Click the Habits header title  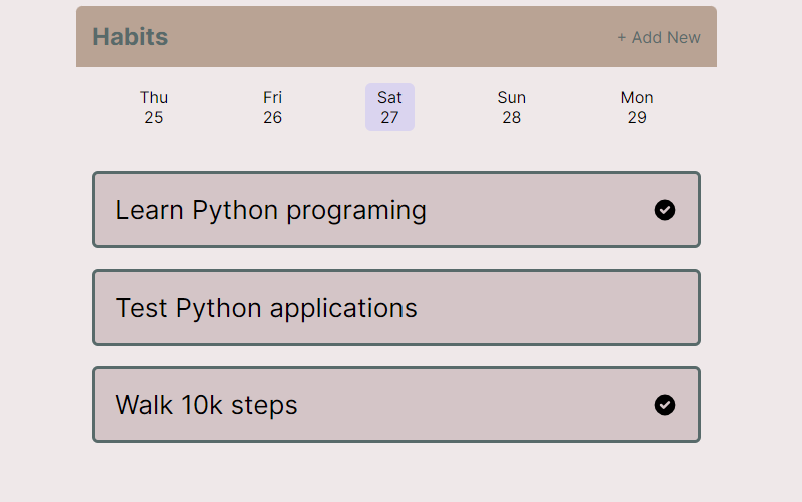[130, 37]
